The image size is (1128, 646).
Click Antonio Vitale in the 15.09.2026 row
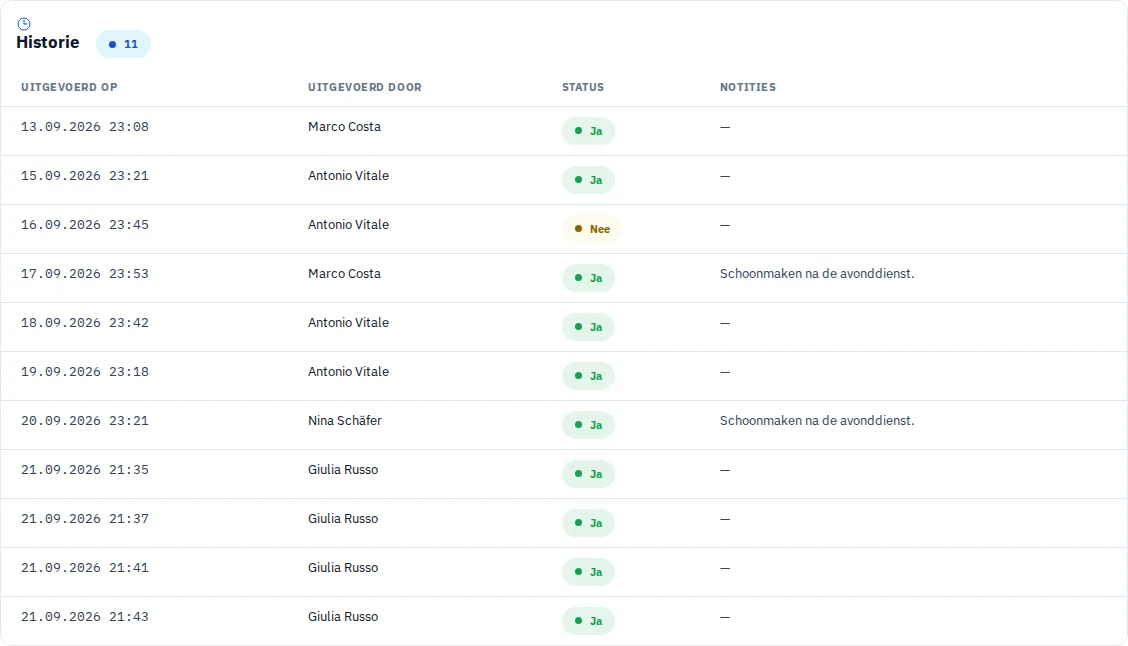pyautogui.click(x=348, y=176)
